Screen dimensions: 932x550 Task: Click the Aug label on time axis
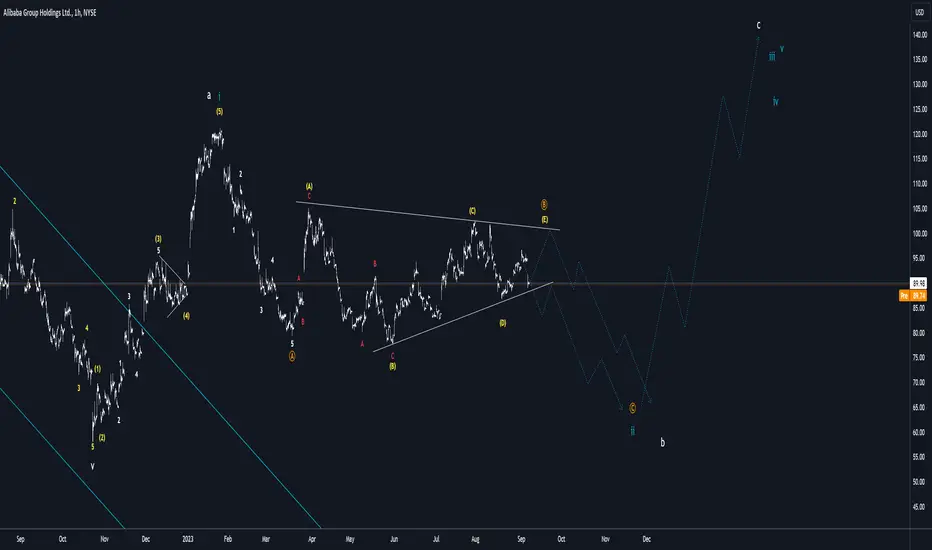click(475, 539)
